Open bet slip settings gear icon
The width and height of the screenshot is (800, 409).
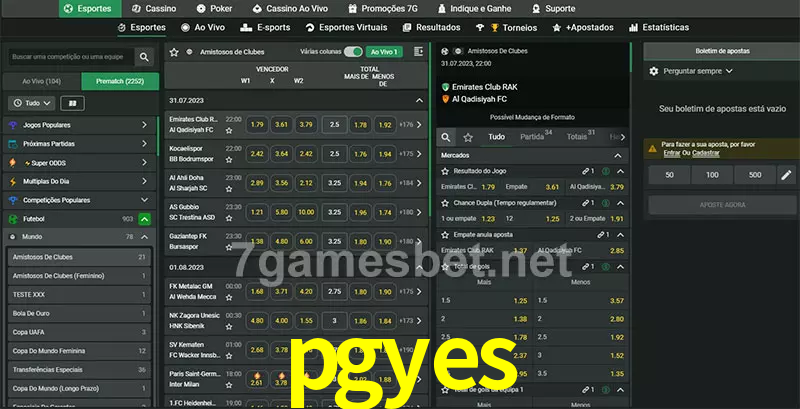point(654,71)
